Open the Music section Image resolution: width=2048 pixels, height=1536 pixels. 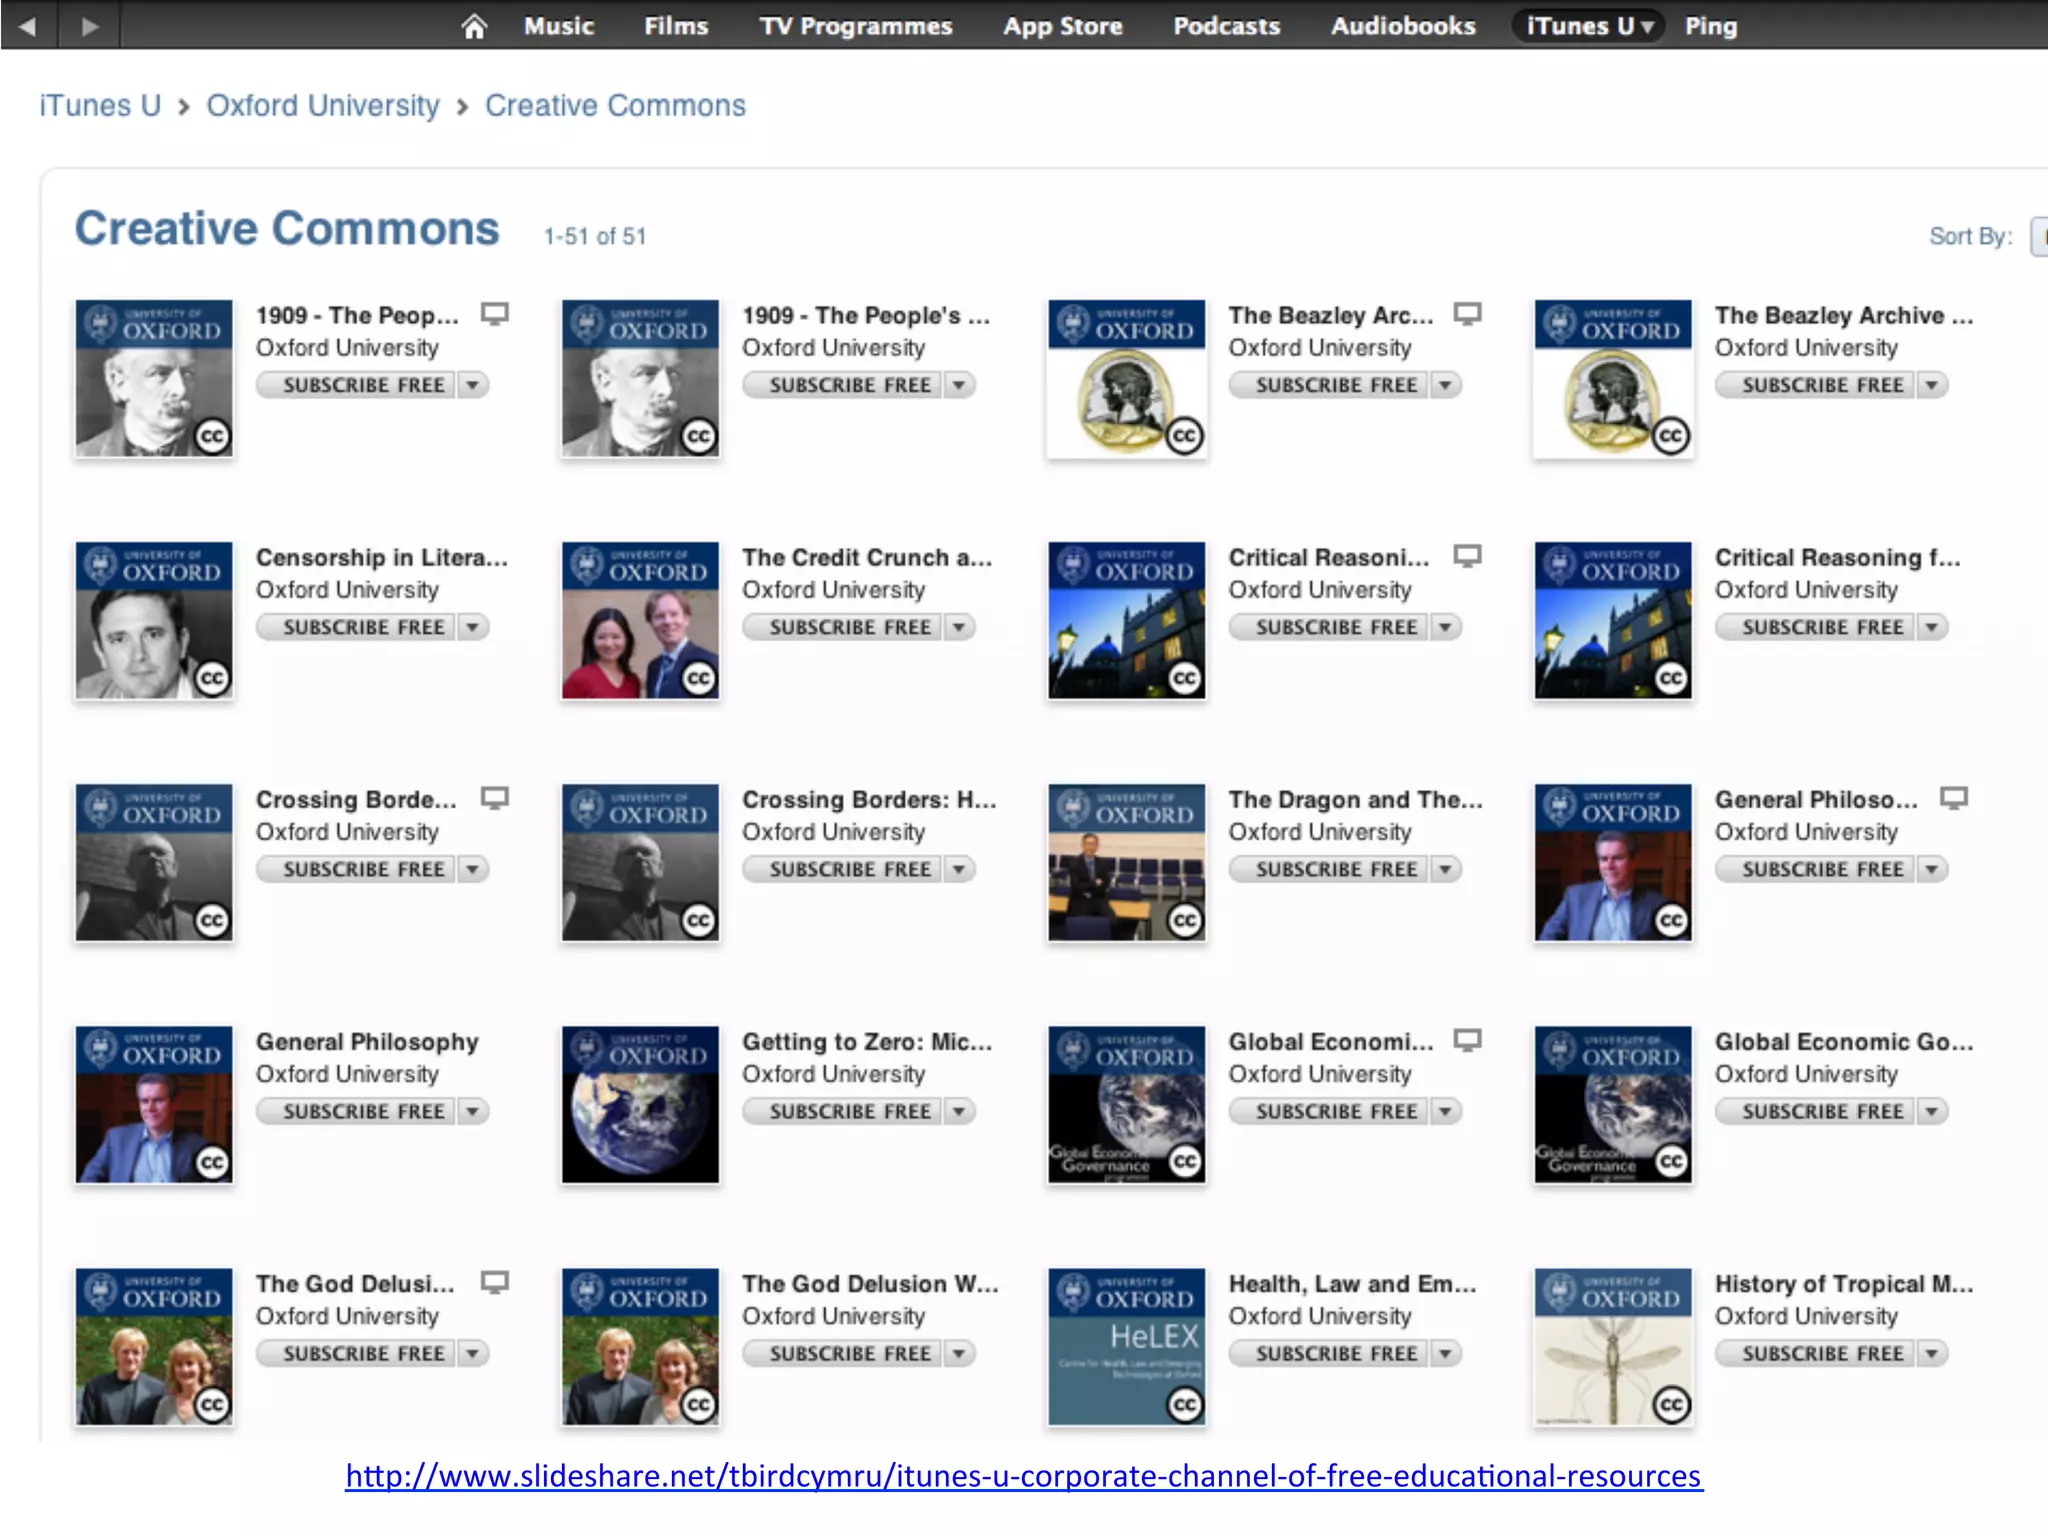pos(559,26)
